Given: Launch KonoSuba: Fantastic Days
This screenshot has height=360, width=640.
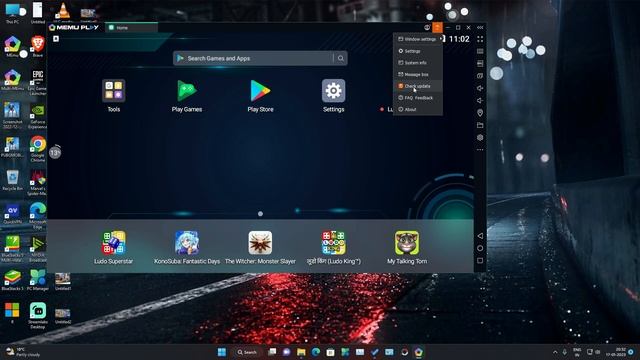Looking at the screenshot, I should pyautogui.click(x=187, y=242).
